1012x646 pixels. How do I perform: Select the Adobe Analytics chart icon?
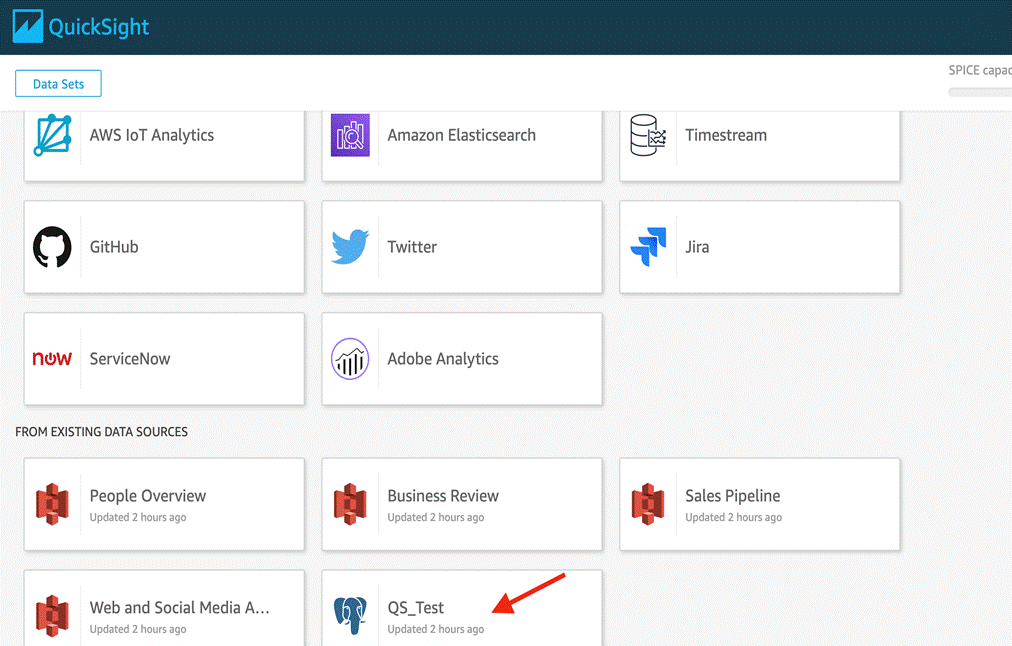coord(350,359)
